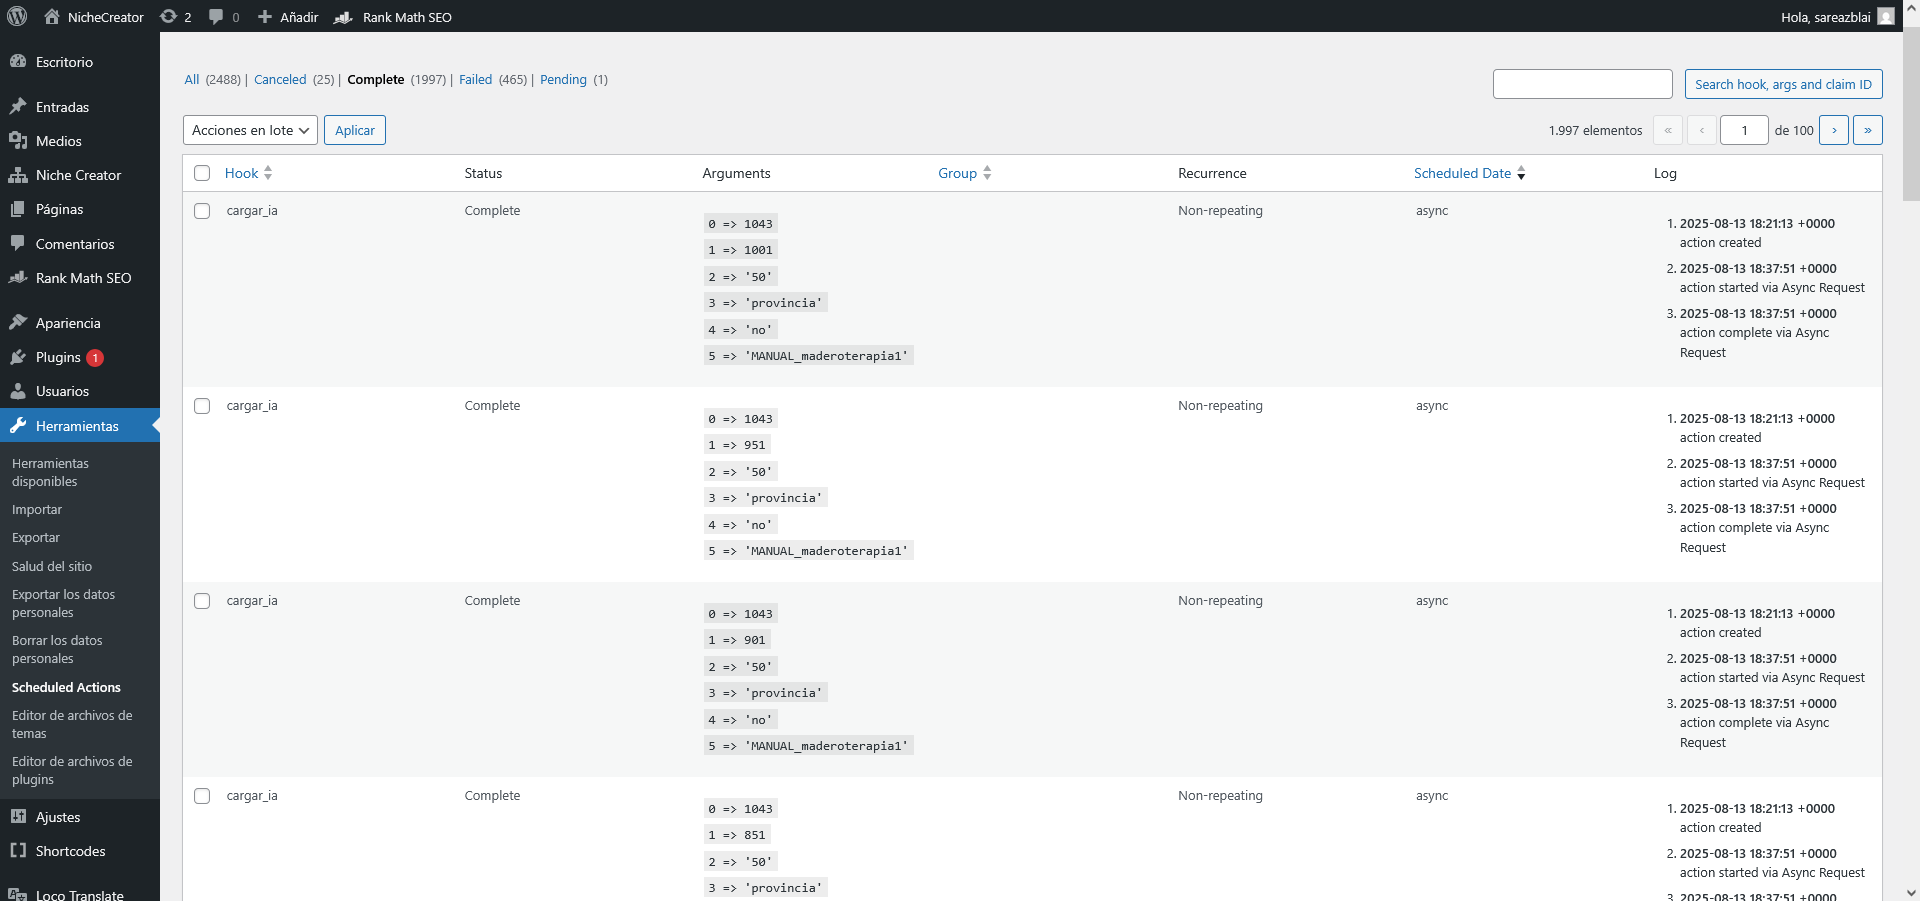The image size is (1920, 901).
Task: Sort the table by Group column
Action: [965, 173]
